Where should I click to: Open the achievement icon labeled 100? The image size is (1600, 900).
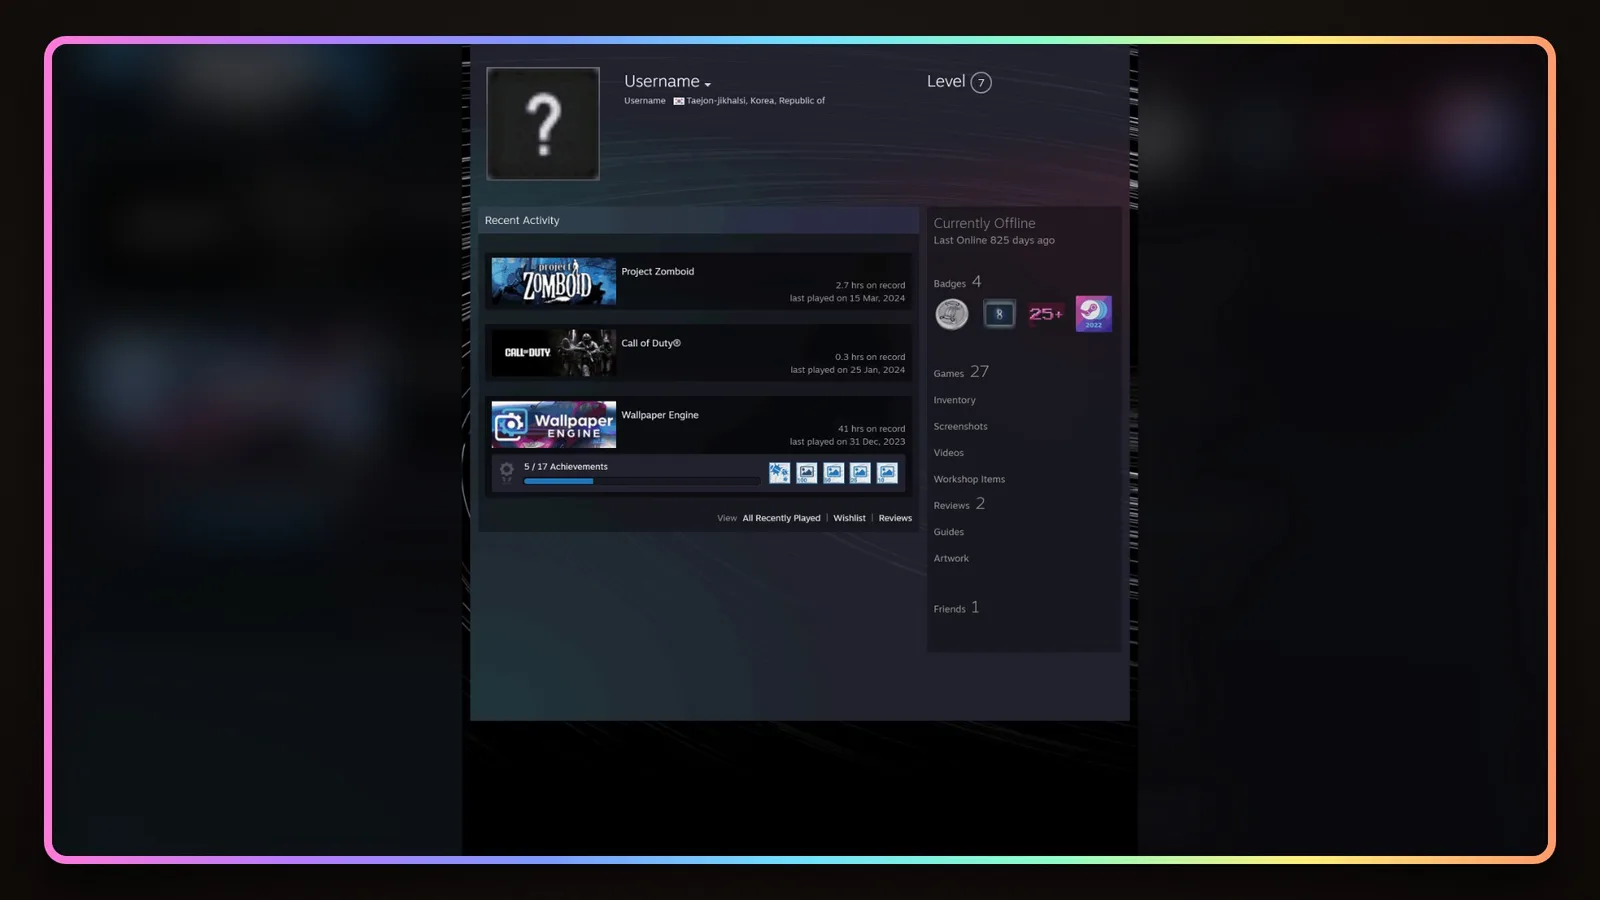coord(807,473)
